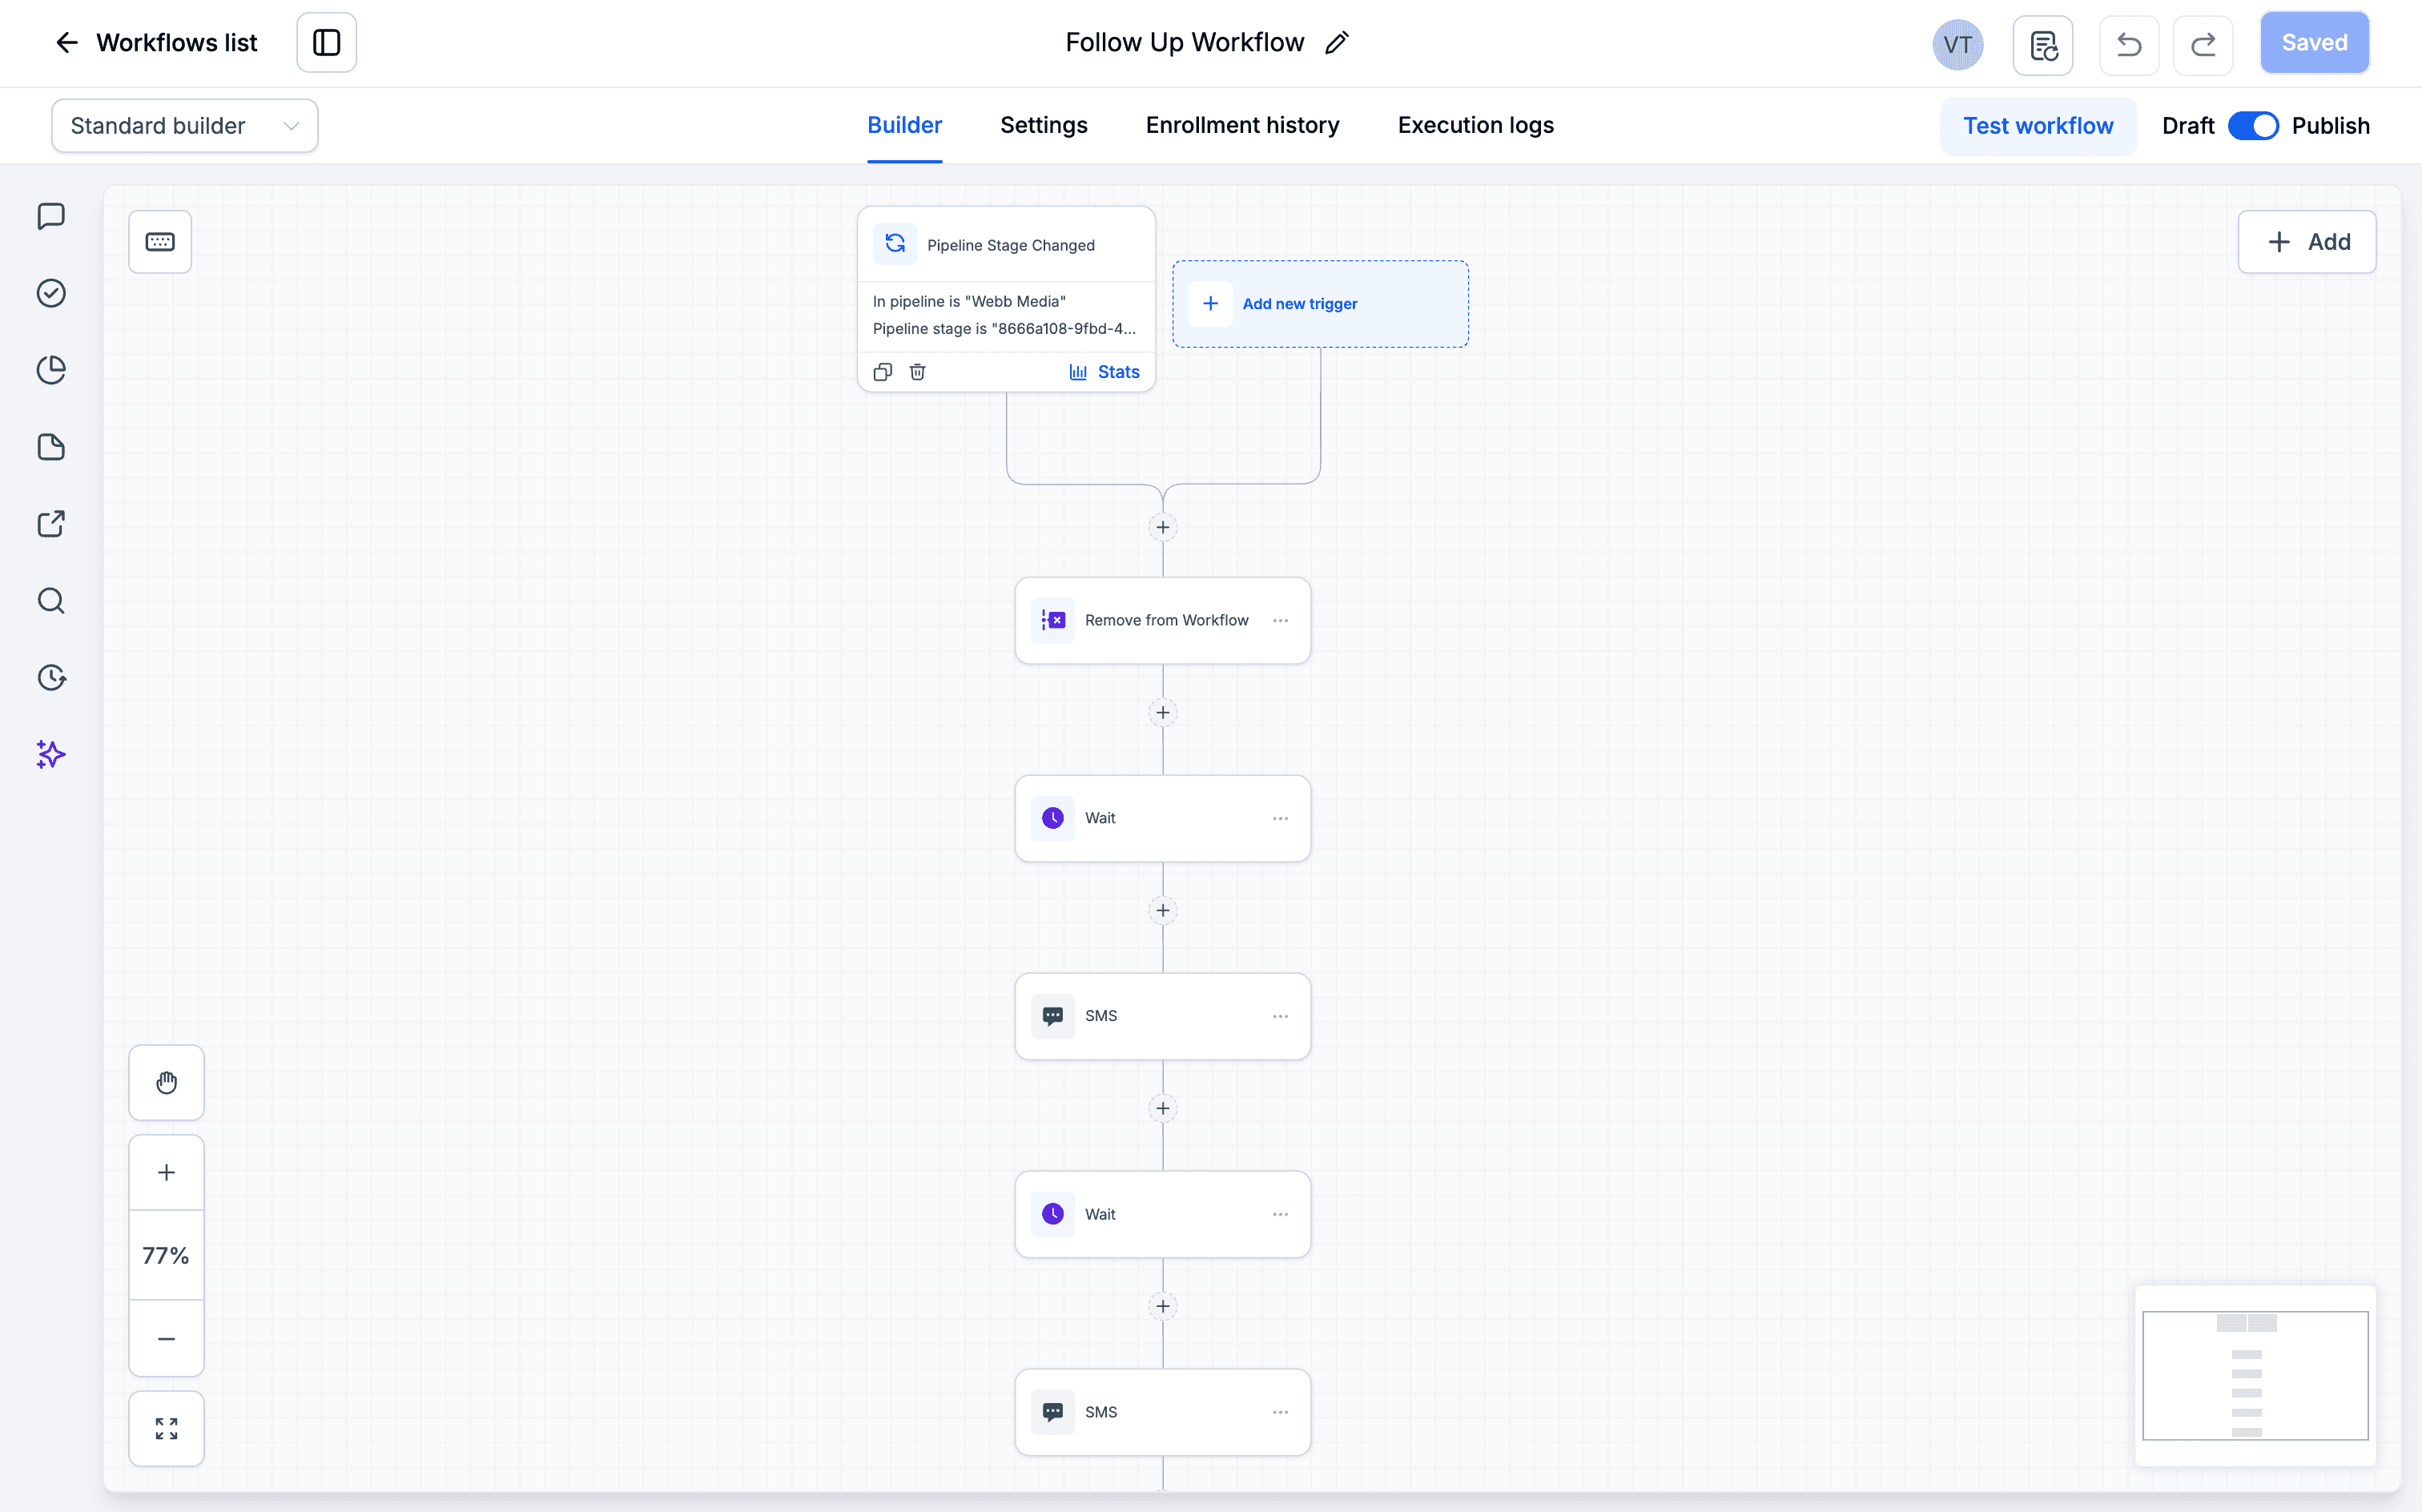Click Test workflow button
Viewport: 2422px width, 1512px height.
2037,126
